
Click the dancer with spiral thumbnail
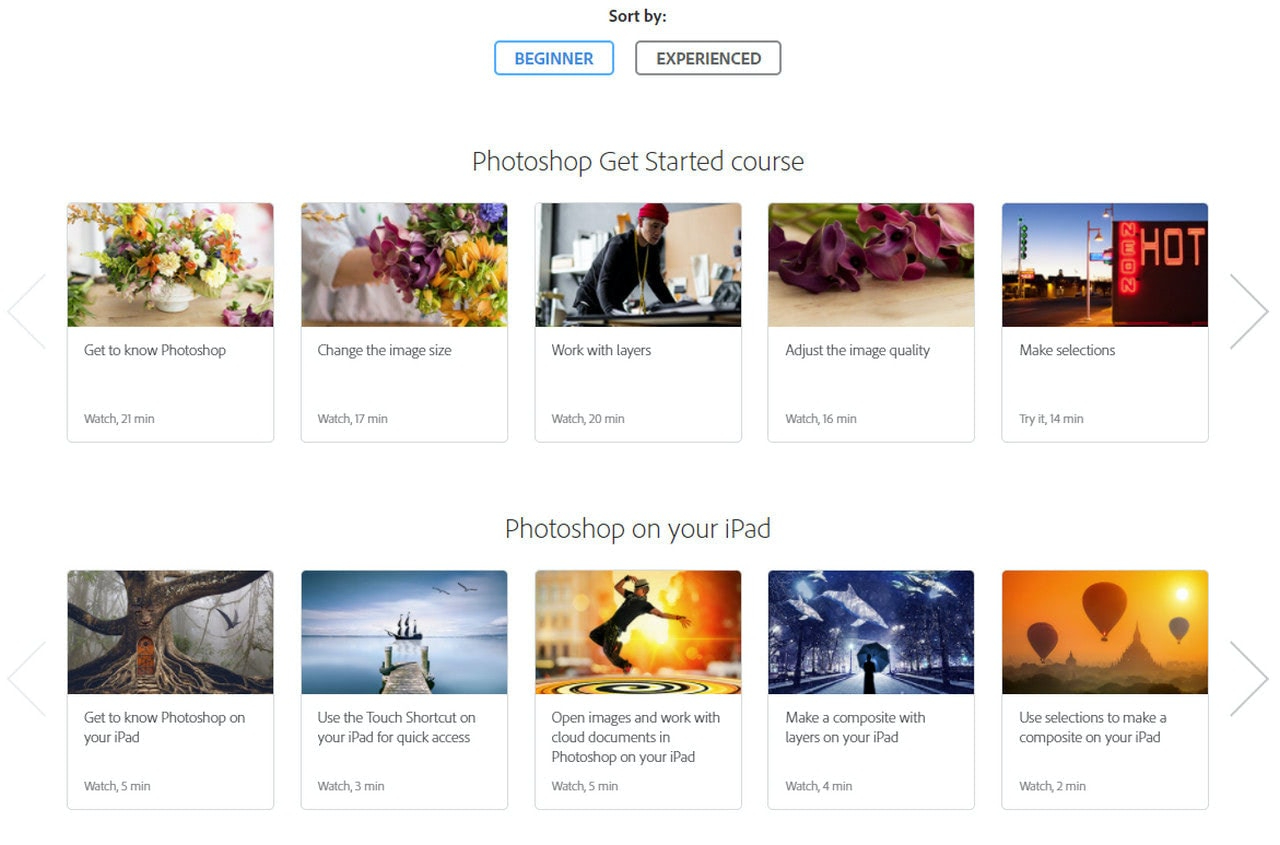coord(638,632)
